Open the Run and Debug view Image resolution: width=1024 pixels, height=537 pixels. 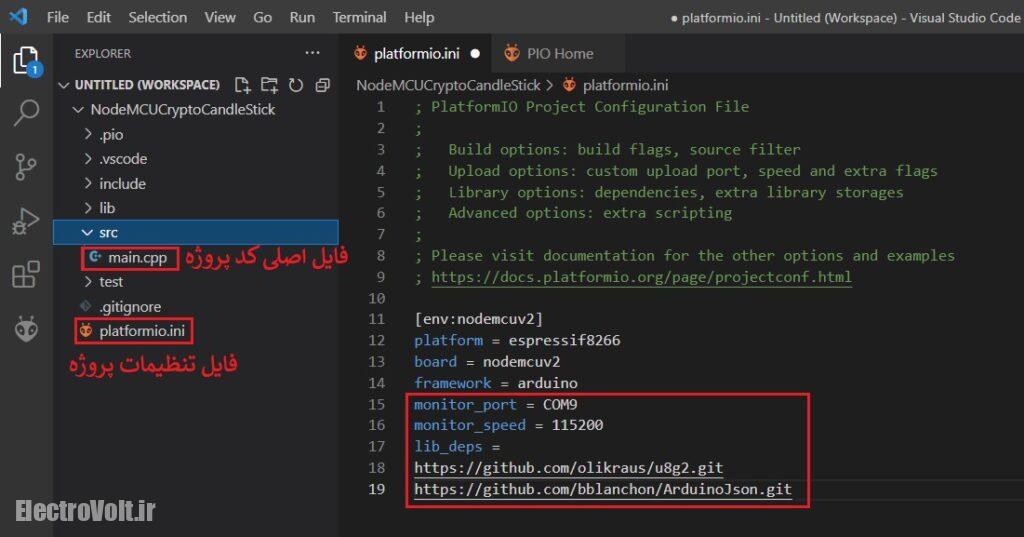click(26, 221)
